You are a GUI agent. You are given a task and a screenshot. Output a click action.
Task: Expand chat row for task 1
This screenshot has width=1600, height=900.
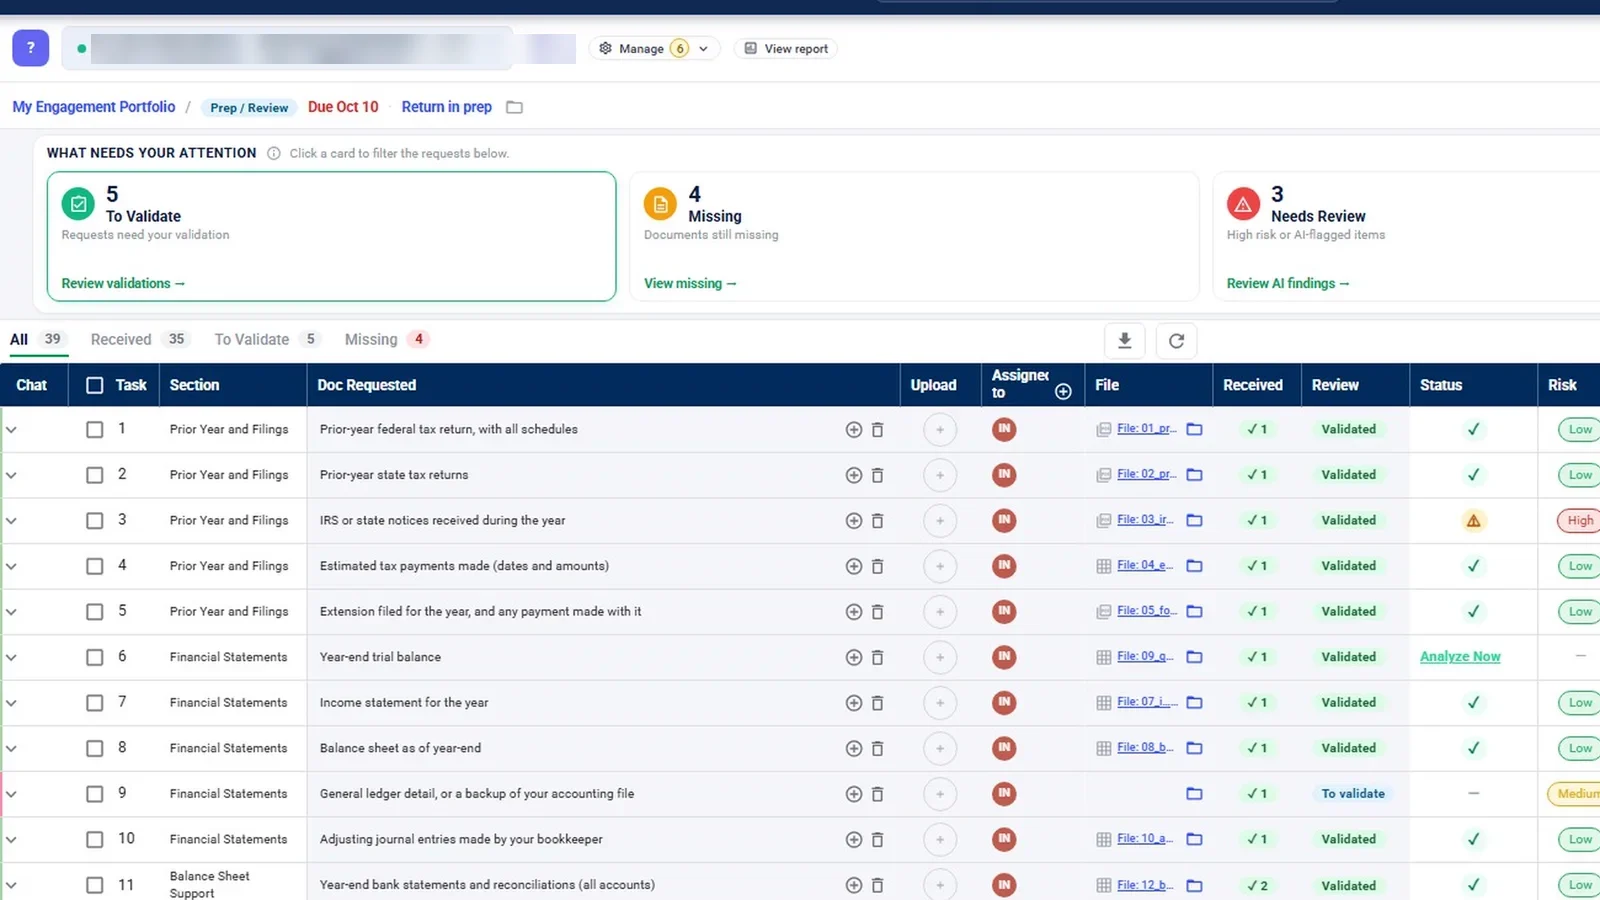pos(11,430)
